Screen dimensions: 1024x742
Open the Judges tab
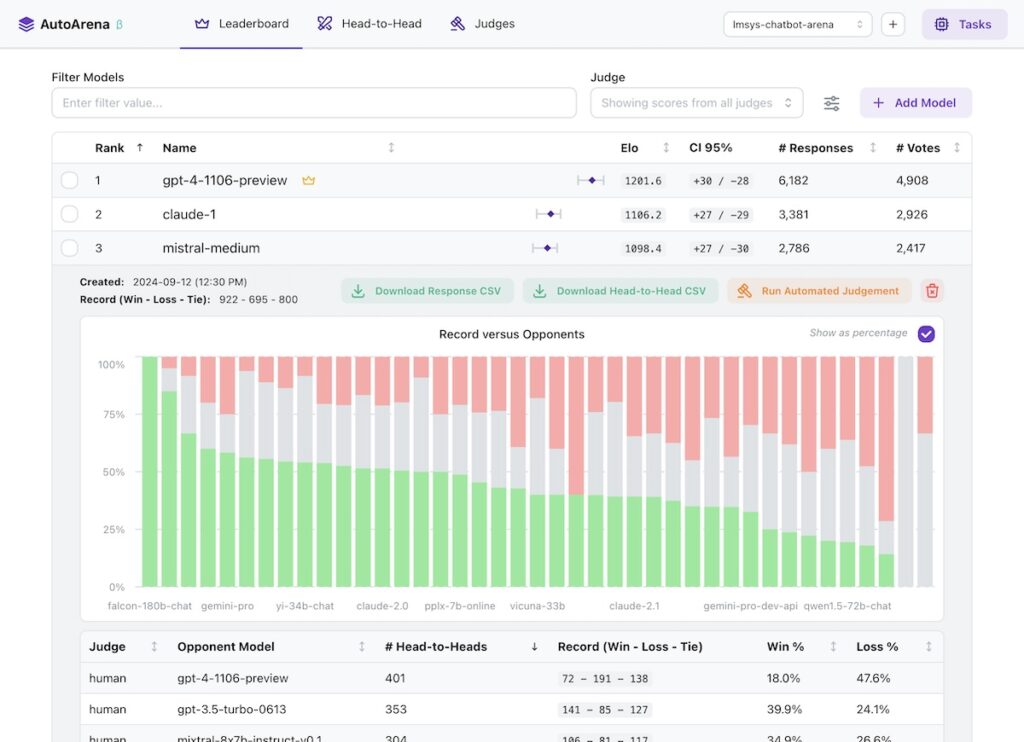tap(481, 22)
